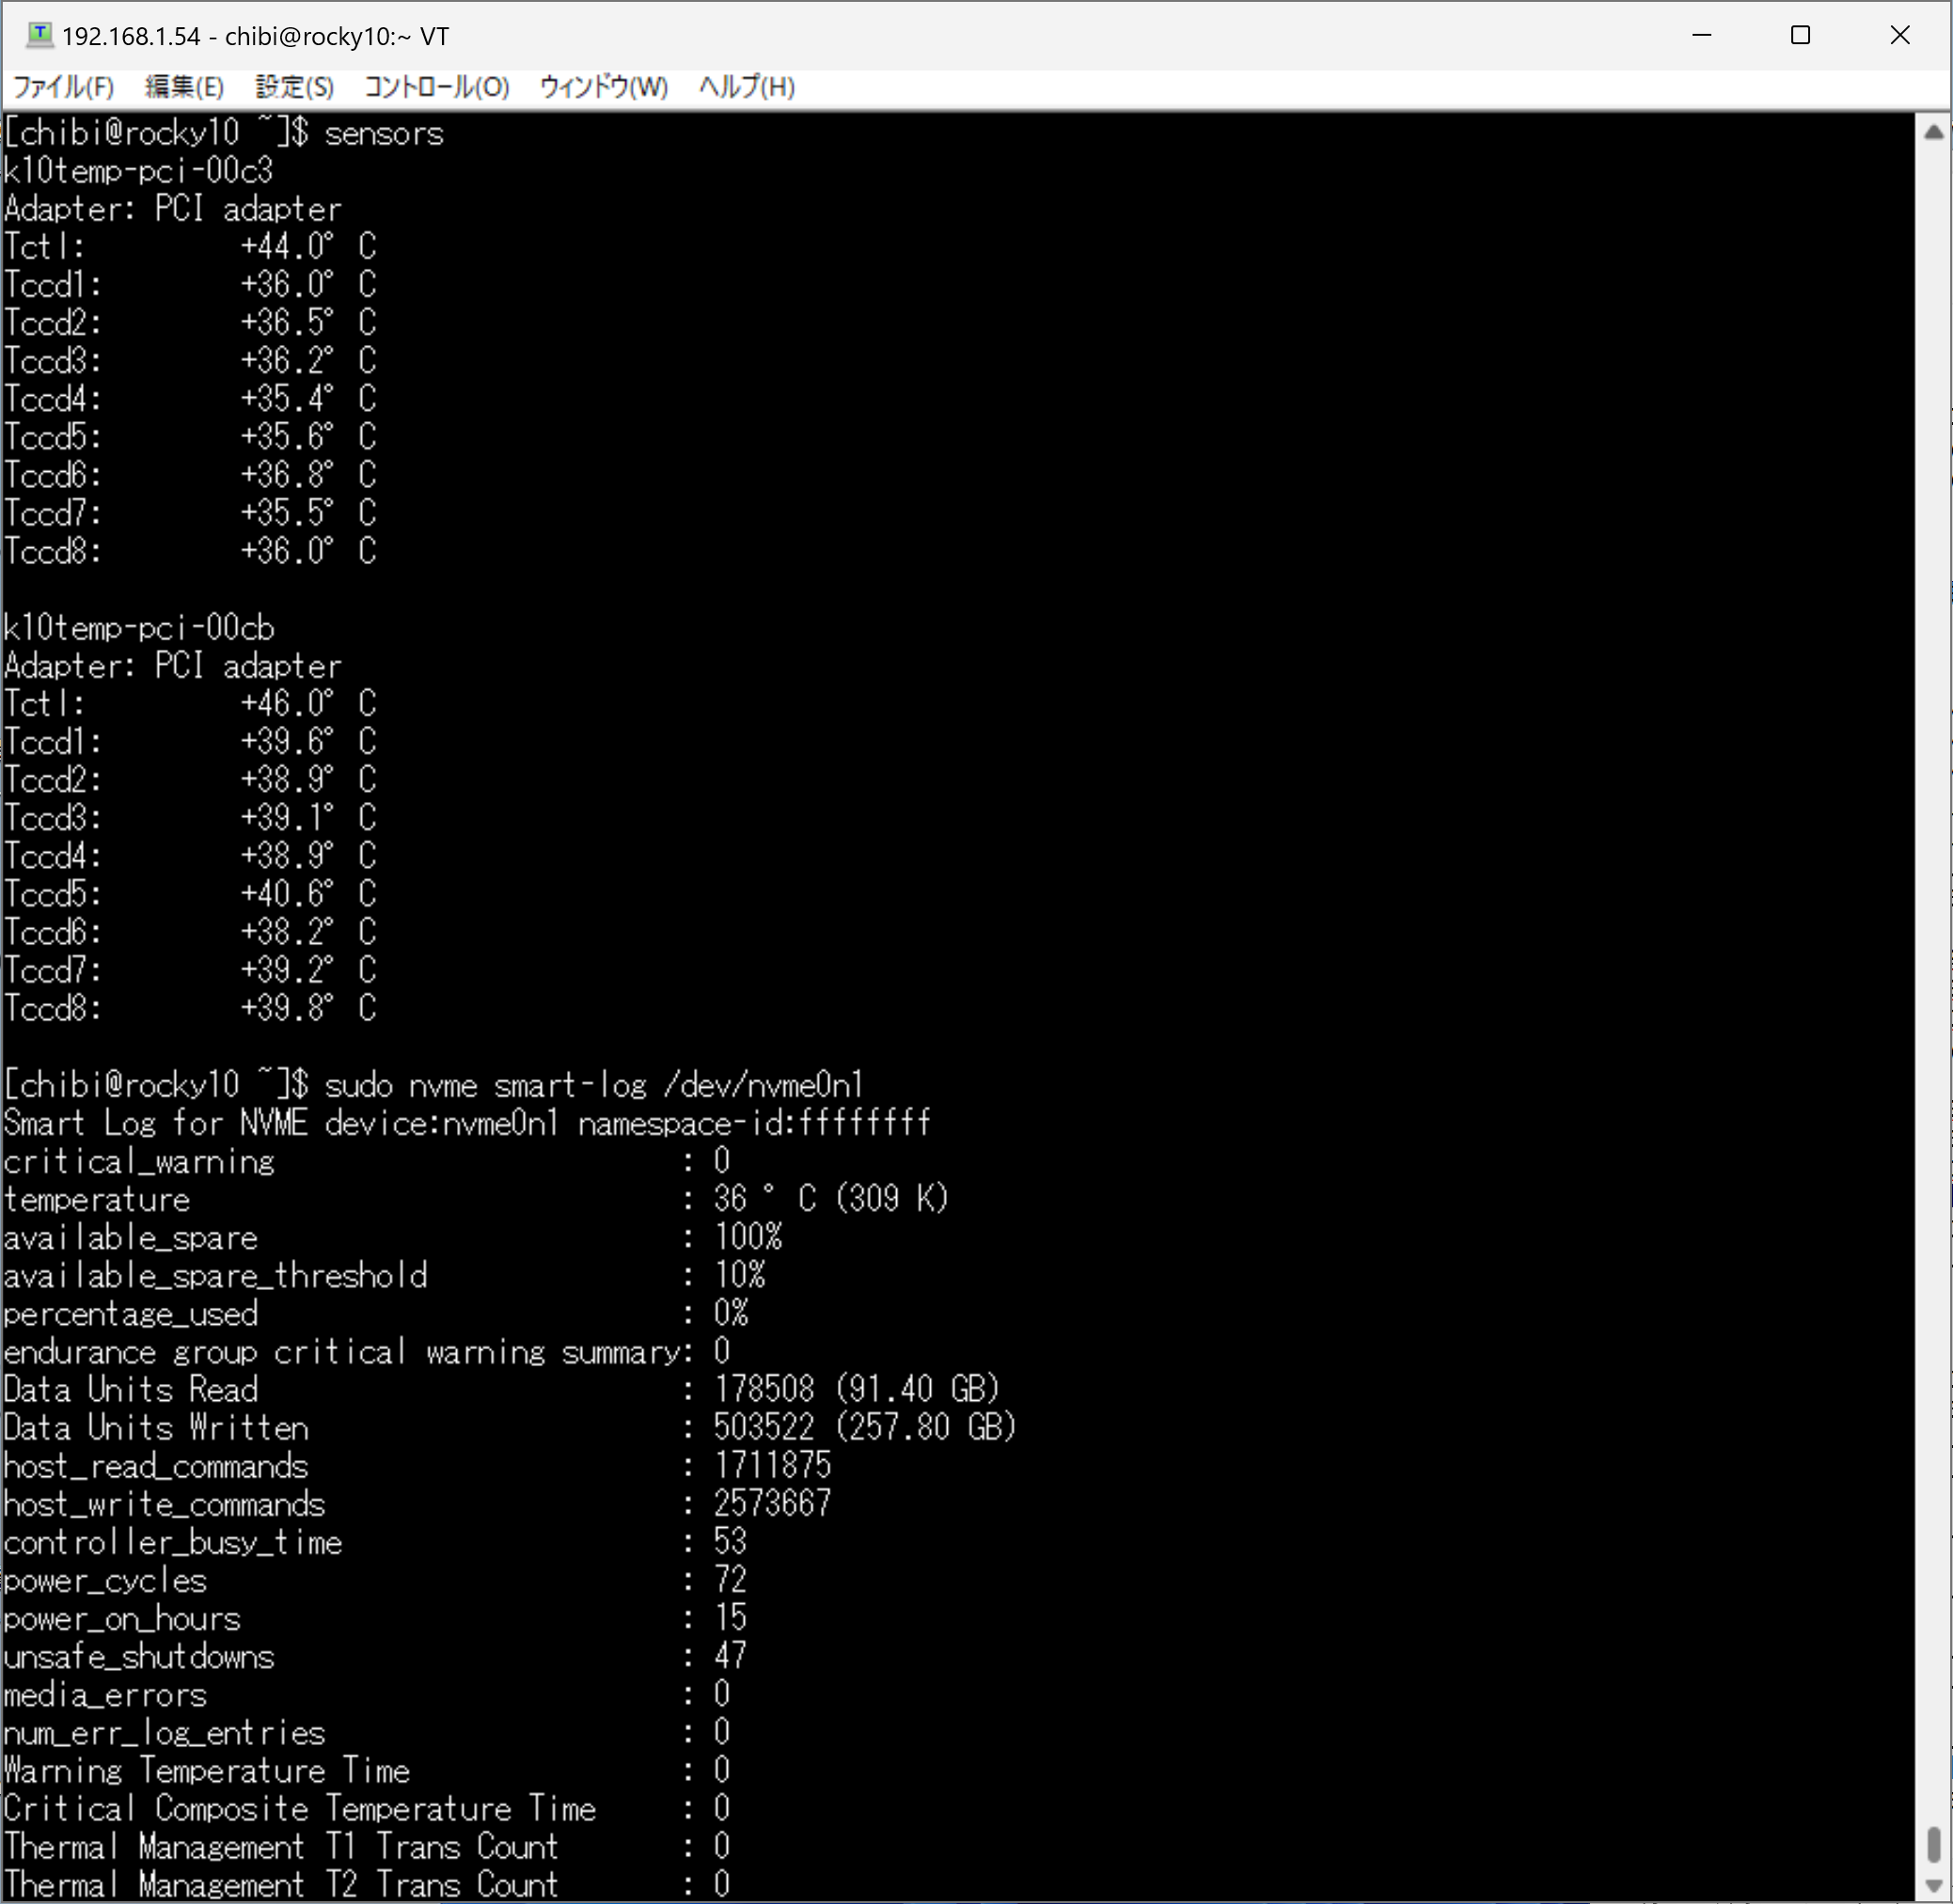Open the ウィンドウ(W) menu

tap(603, 87)
